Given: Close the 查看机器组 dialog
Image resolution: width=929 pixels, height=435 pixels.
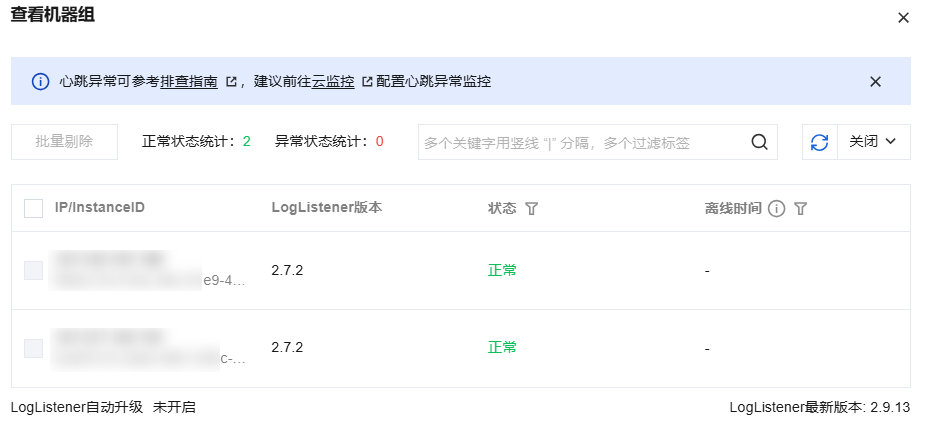Looking at the screenshot, I should coord(903,17).
